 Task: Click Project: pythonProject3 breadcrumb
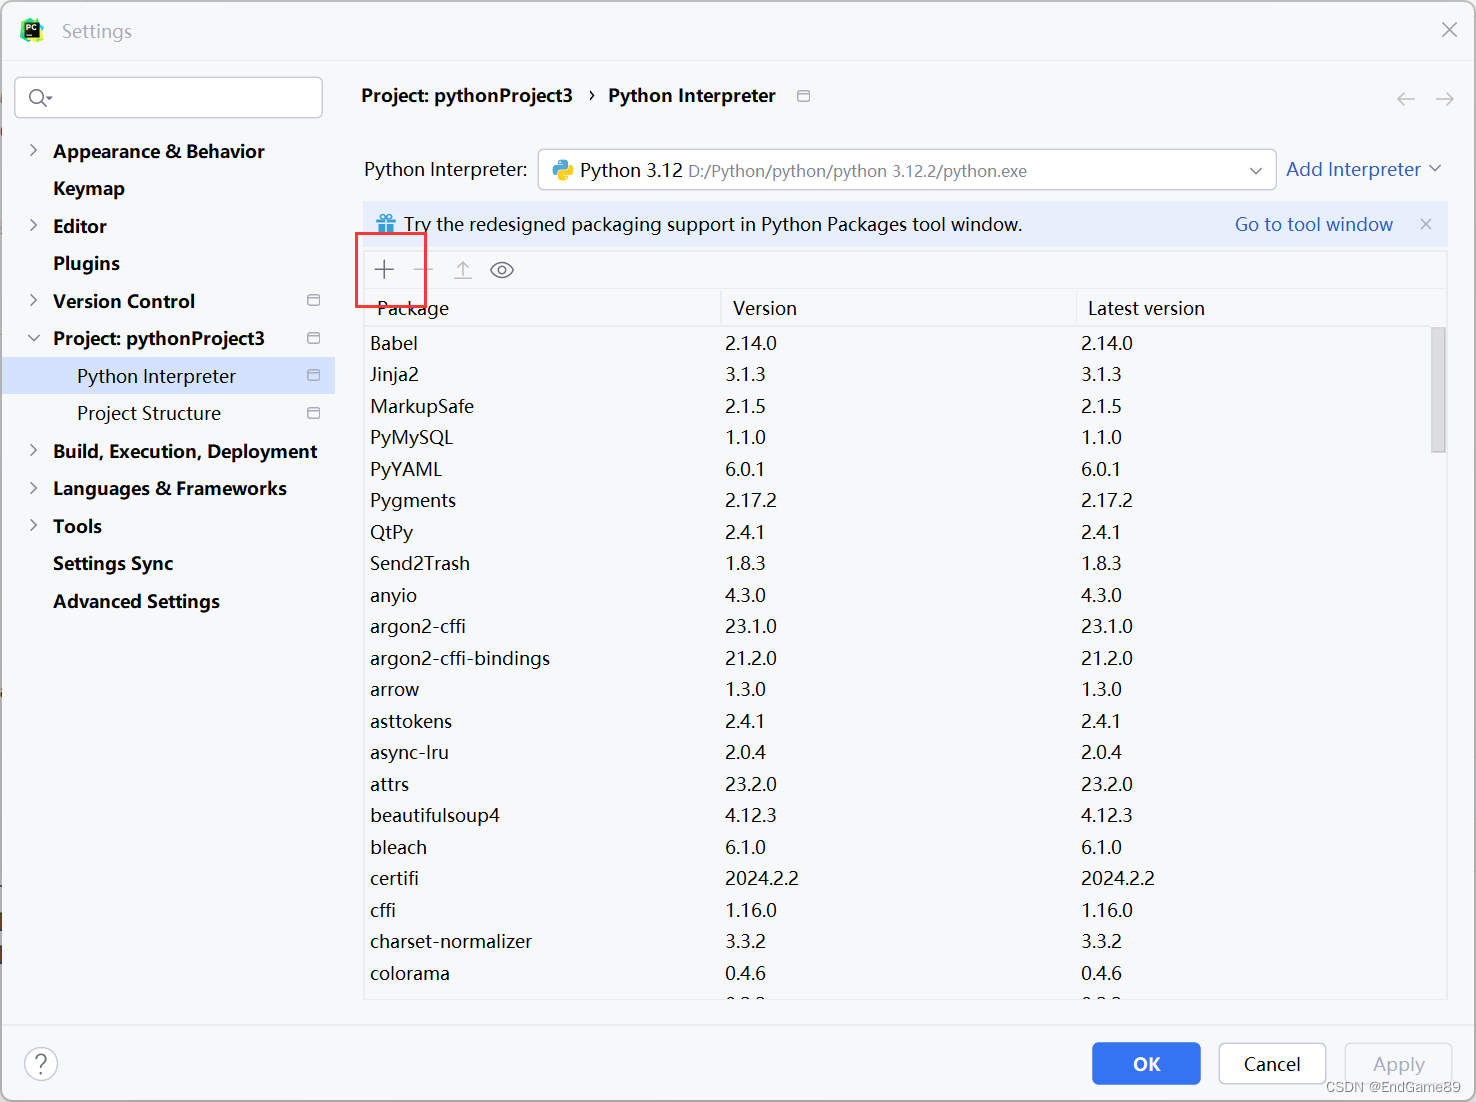(x=467, y=95)
